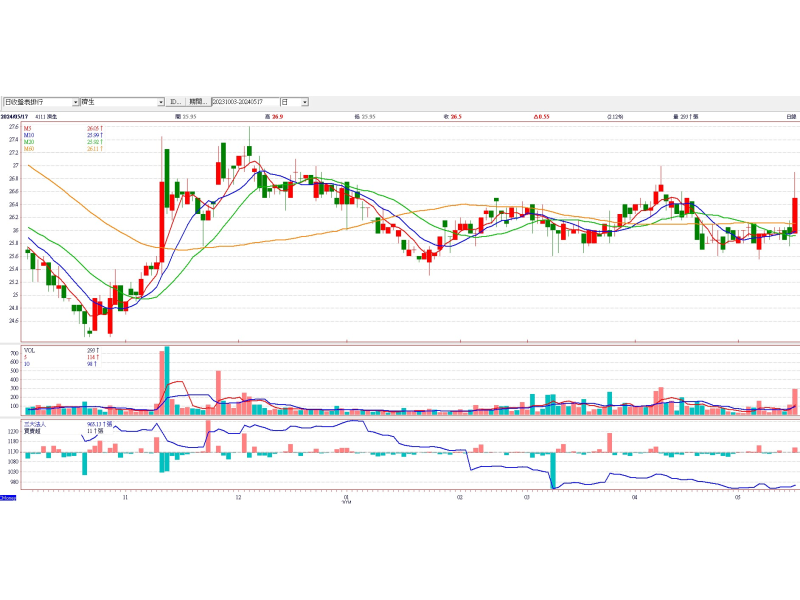The image size is (800, 600).
Task: Click the 三大法人 indicator label
Action: pos(36,423)
